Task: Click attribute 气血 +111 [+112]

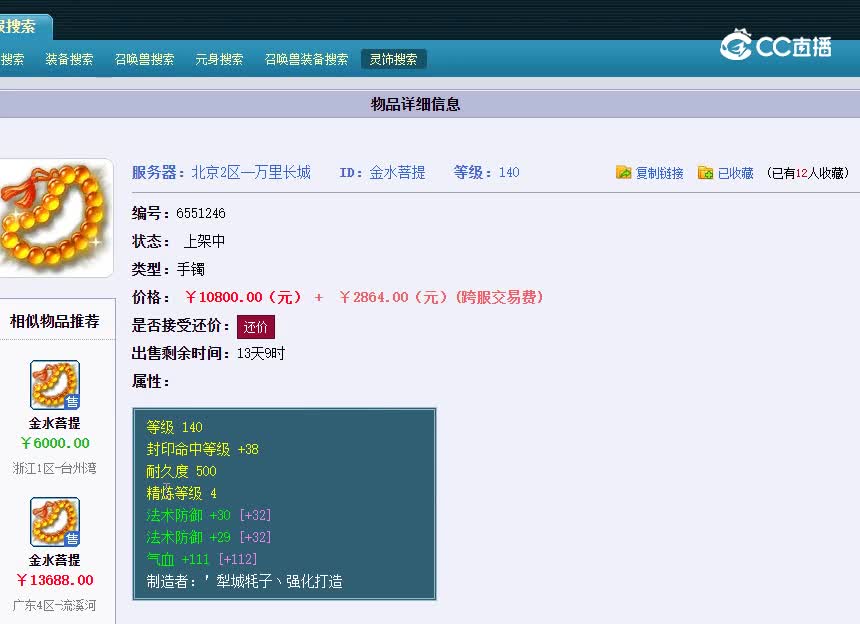Action: 201,559
